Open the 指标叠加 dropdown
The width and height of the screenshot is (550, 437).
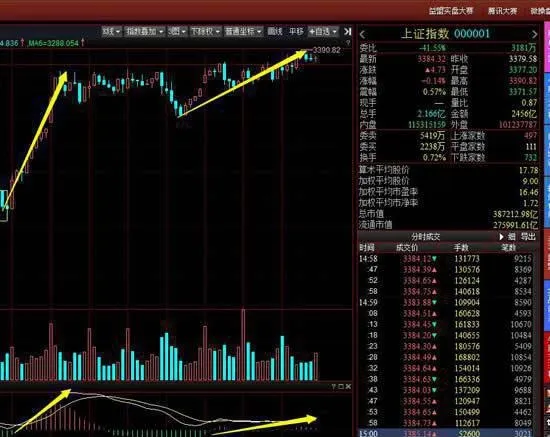(x=144, y=32)
